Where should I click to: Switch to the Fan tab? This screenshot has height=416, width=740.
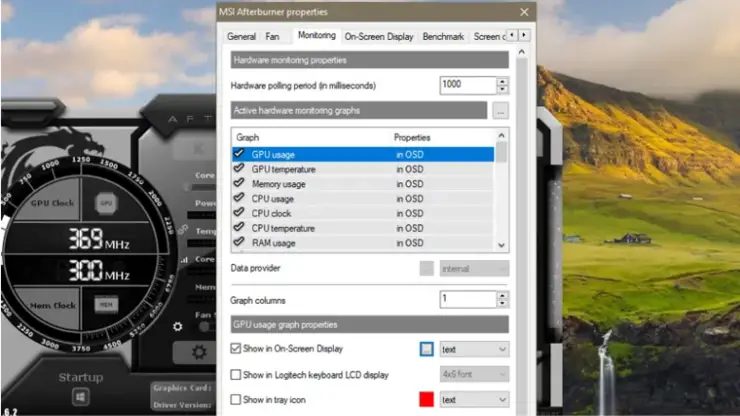pos(272,37)
